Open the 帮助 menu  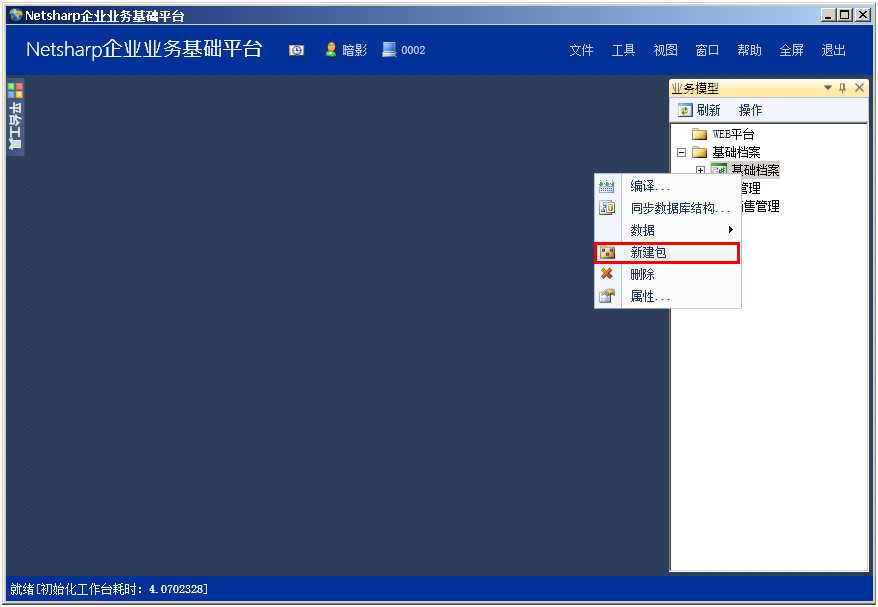pos(749,50)
